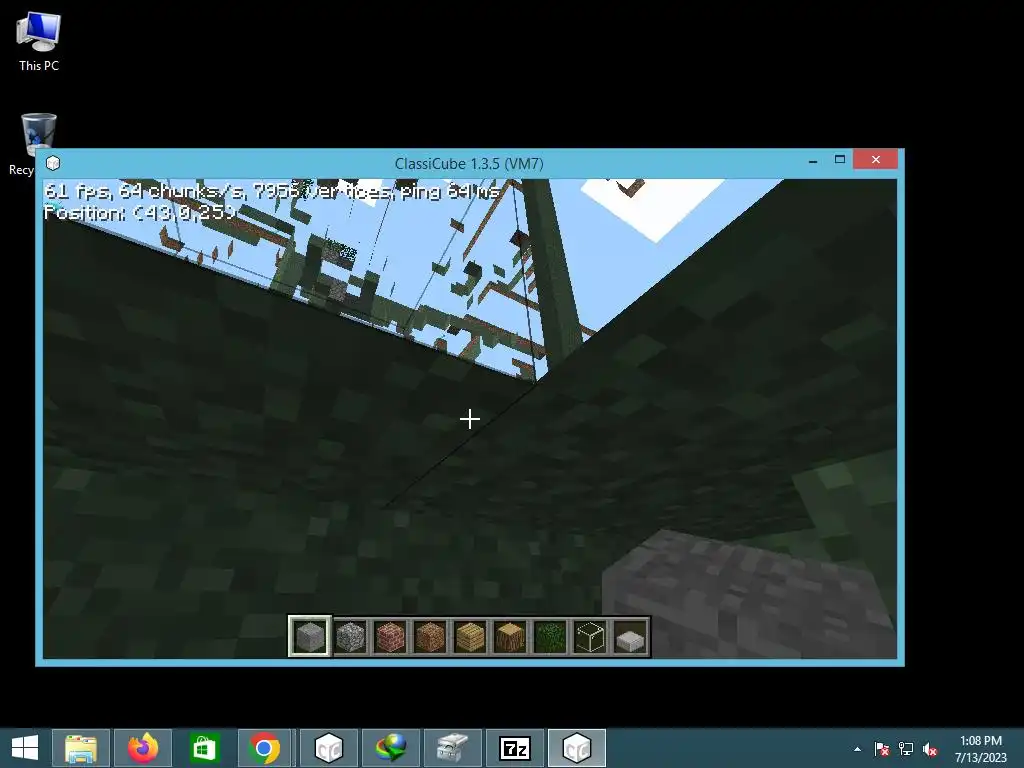The width and height of the screenshot is (1024, 768).
Task: Click the muted volume tray icon
Action: (930, 749)
